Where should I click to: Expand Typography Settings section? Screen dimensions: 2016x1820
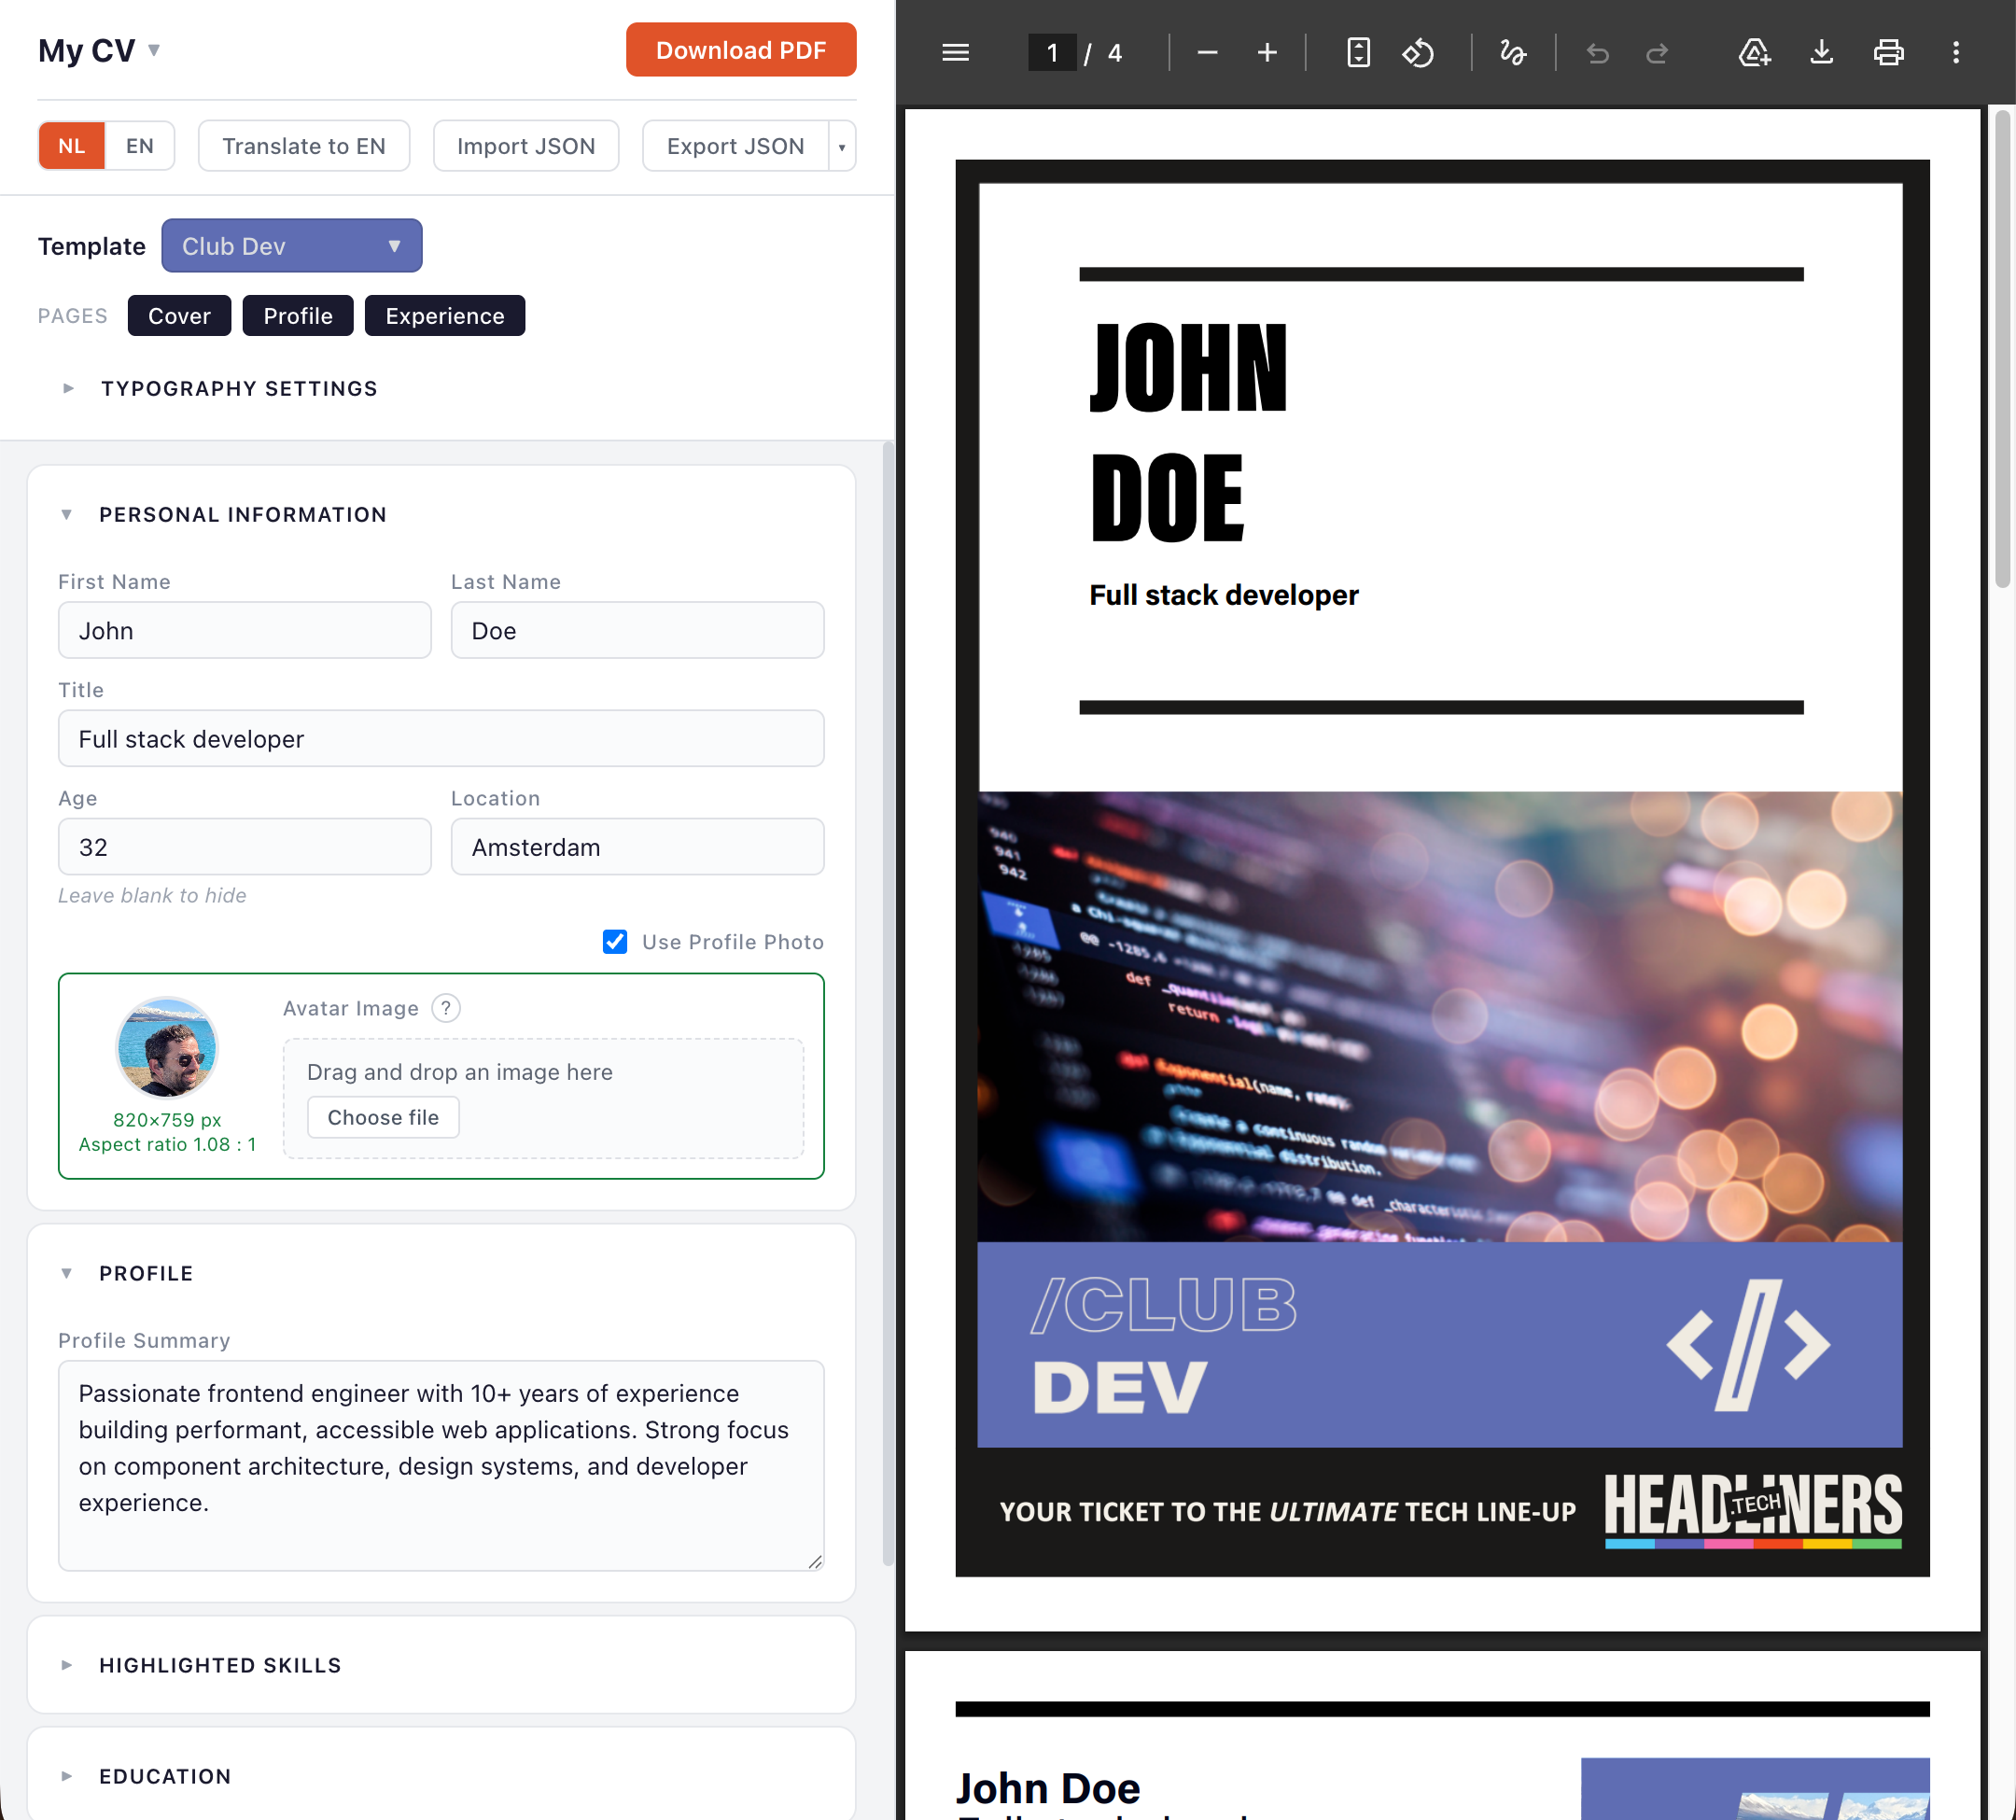(x=238, y=389)
